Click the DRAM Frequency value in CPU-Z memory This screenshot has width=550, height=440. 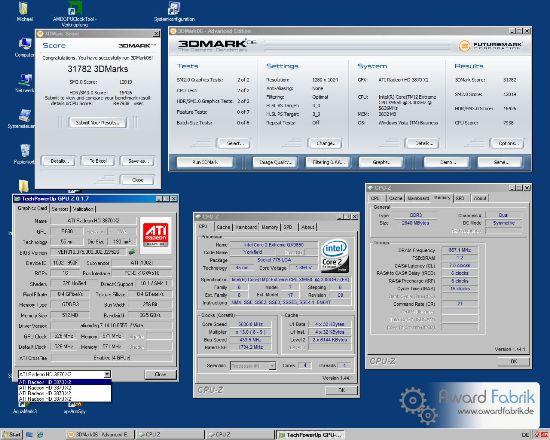coord(460,250)
